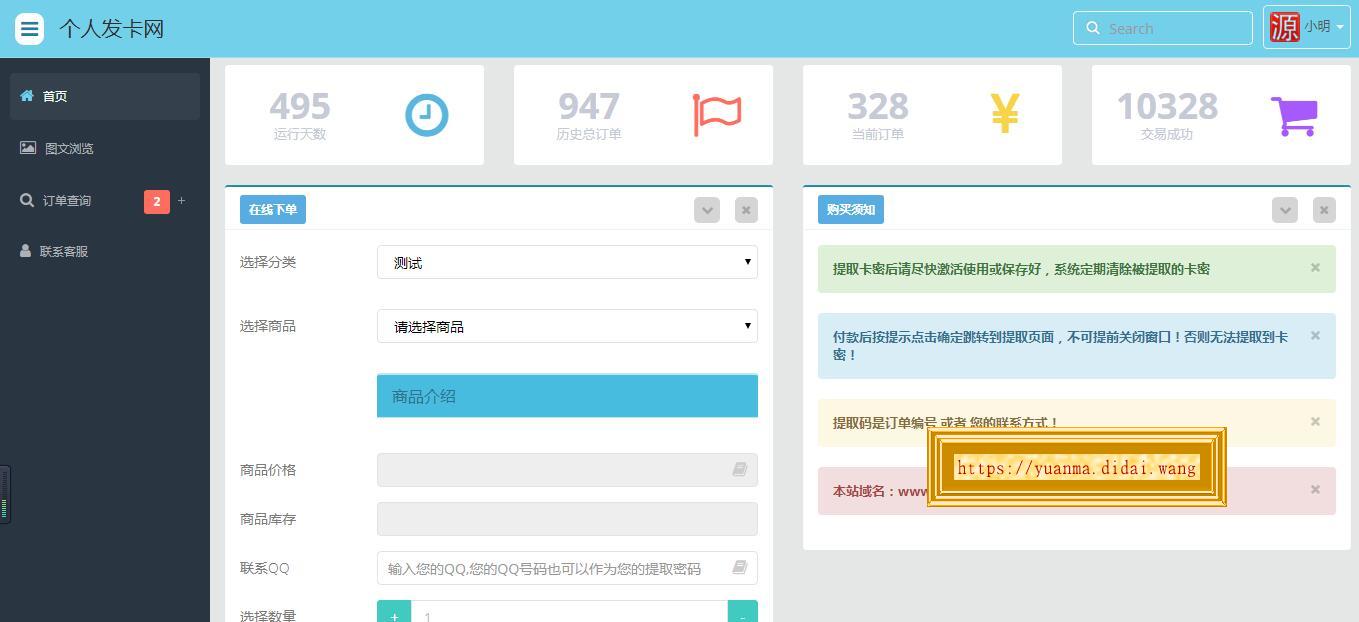Open the 选择分类 dropdown showing 测试
This screenshot has width=1359, height=622.
click(567, 262)
